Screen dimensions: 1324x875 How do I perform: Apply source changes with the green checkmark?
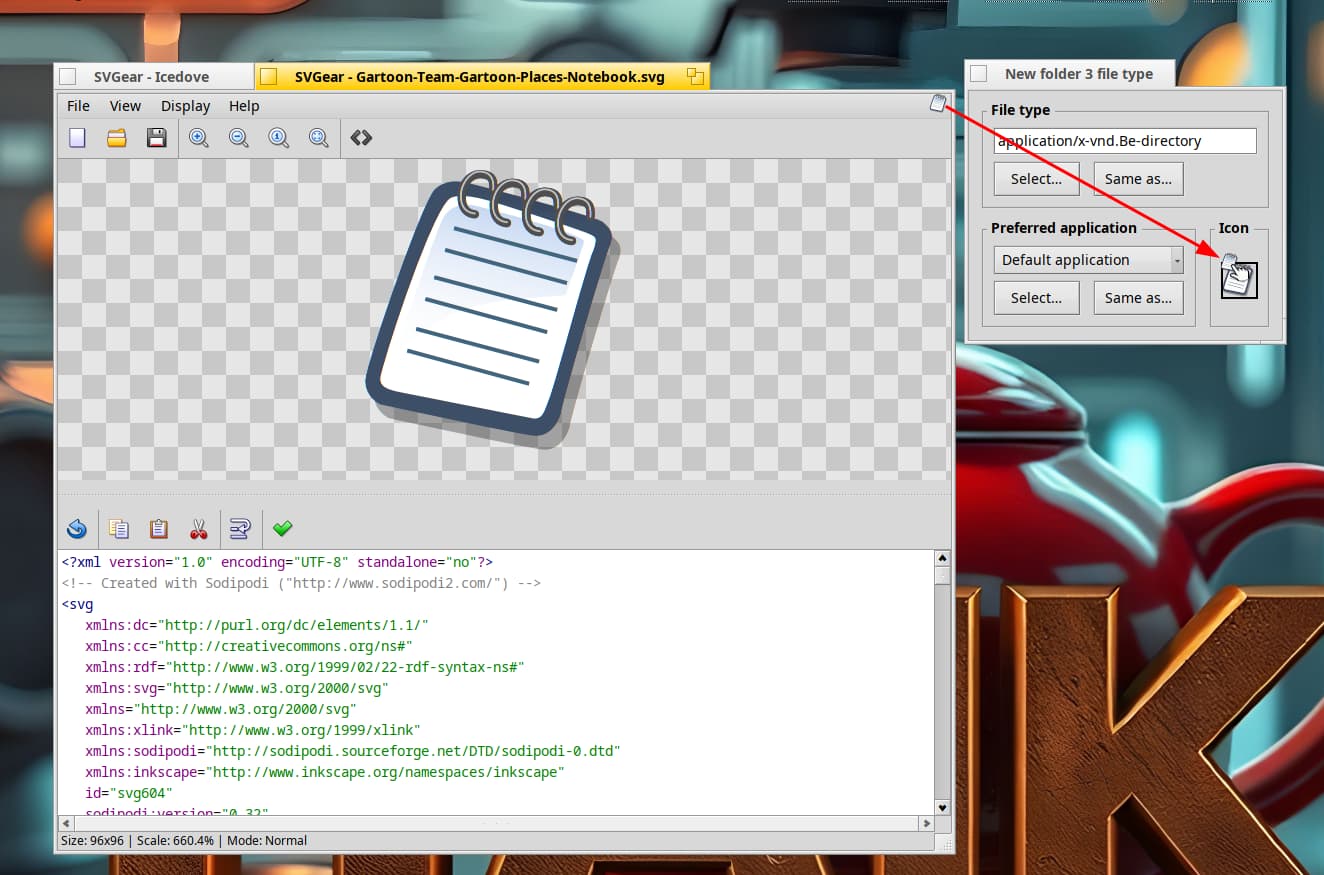tap(282, 528)
